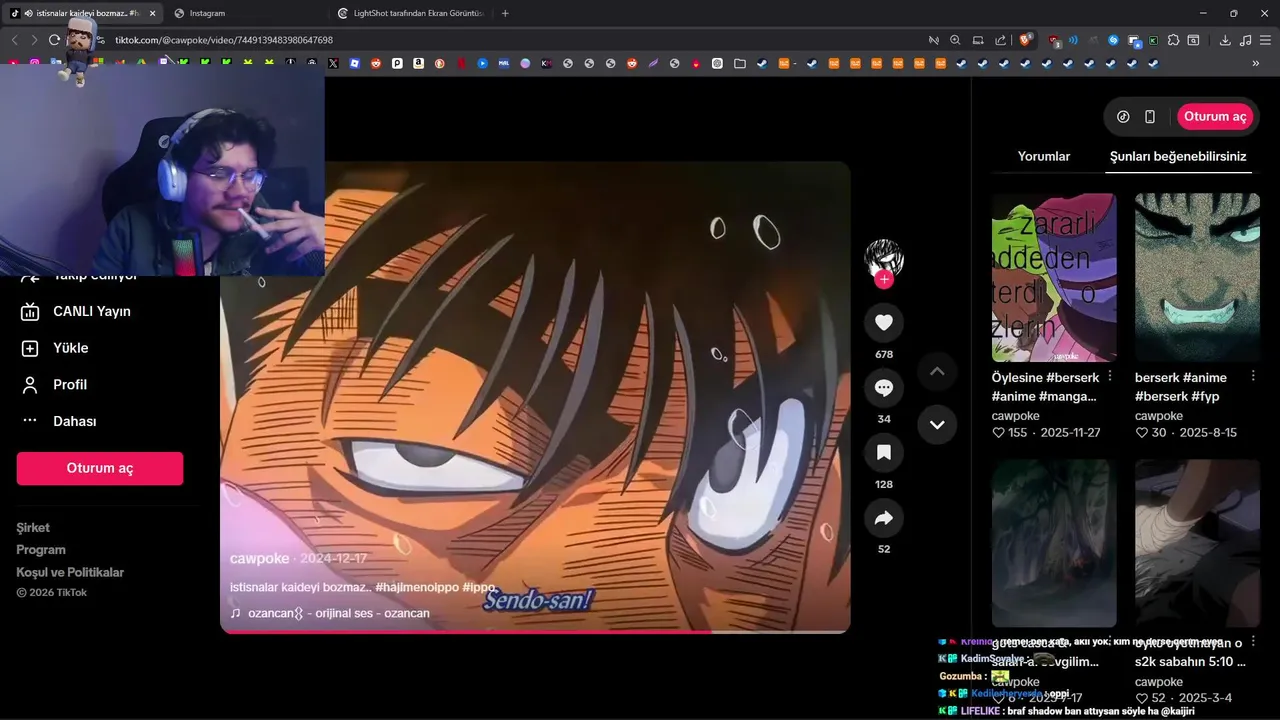Image resolution: width=1280 pixels, height=720 pixels.
Task: Open more options for 'berserk #anime #berserk #fyp' card
Action: pos(1252,377)
